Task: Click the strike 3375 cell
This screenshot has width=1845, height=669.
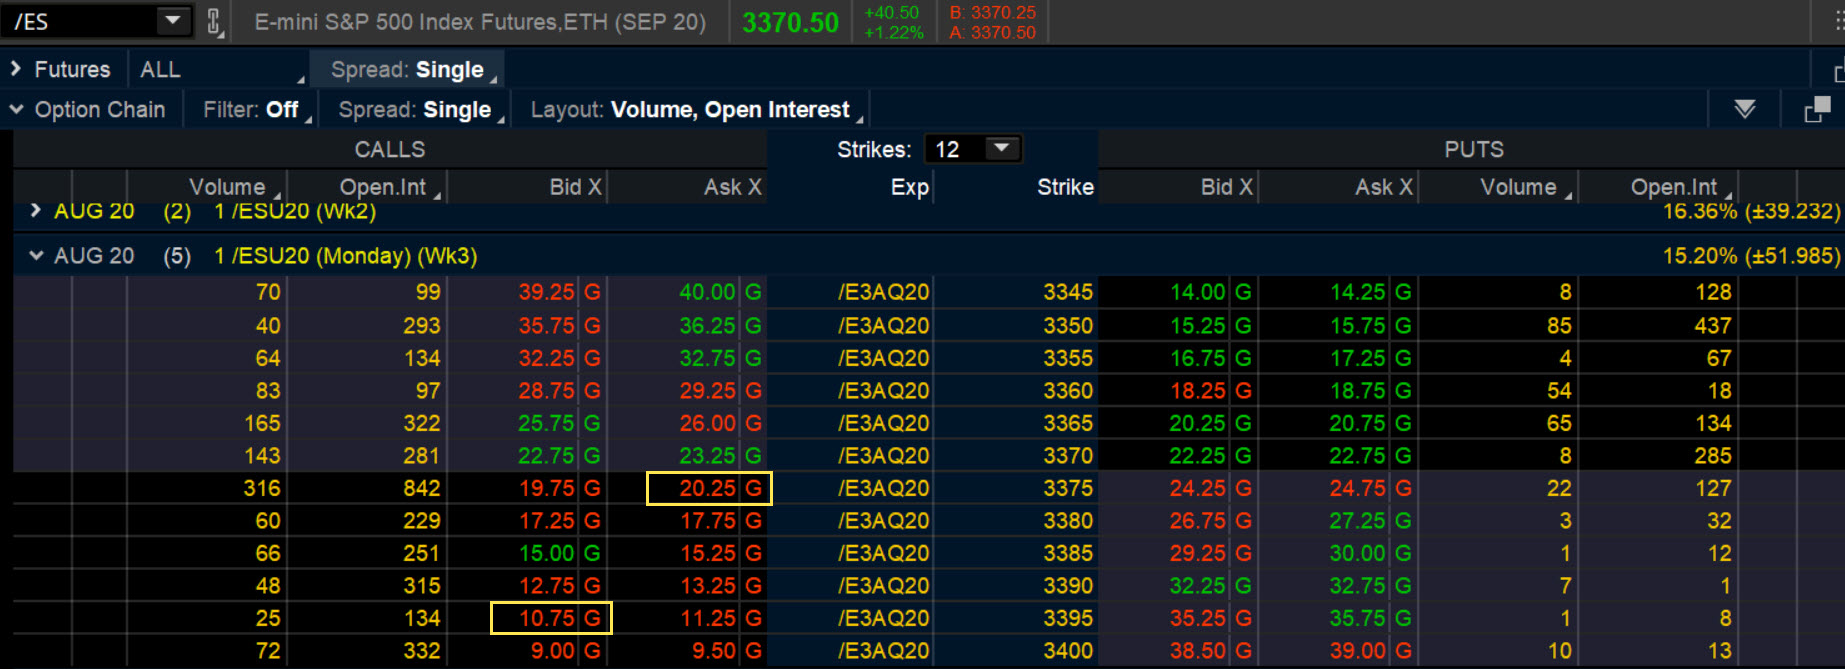Action: (x=1068, y=488)
